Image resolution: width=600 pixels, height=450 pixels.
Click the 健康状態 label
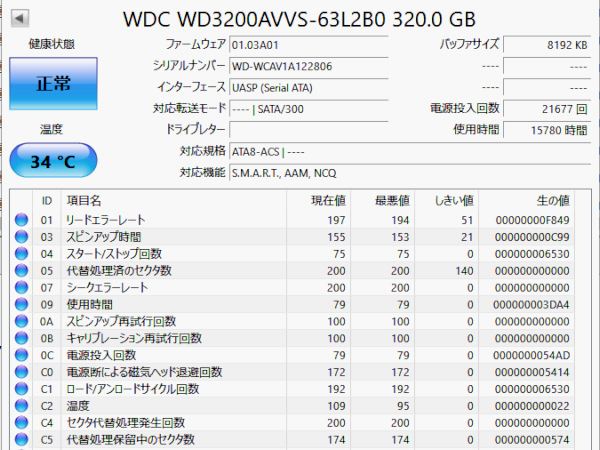(x=52, y=44)
